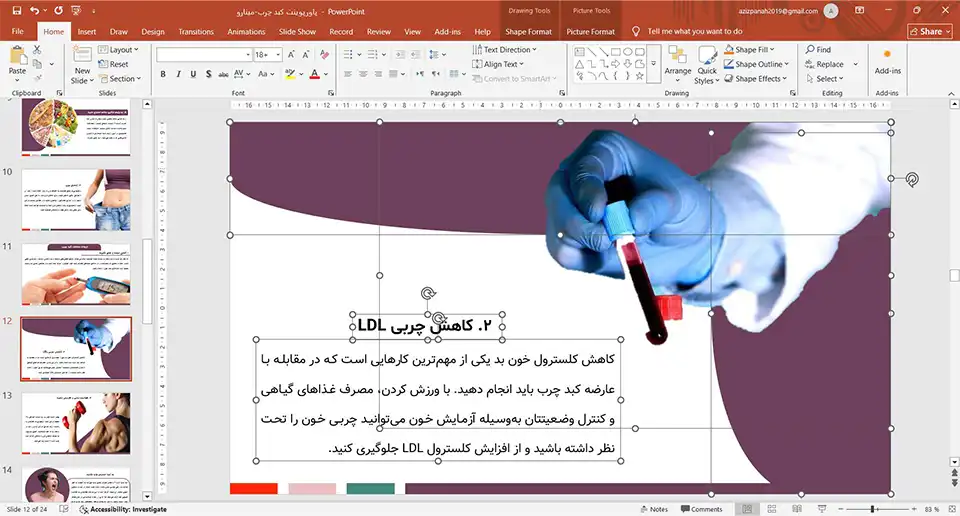Justify the text

tap(394, 74)
